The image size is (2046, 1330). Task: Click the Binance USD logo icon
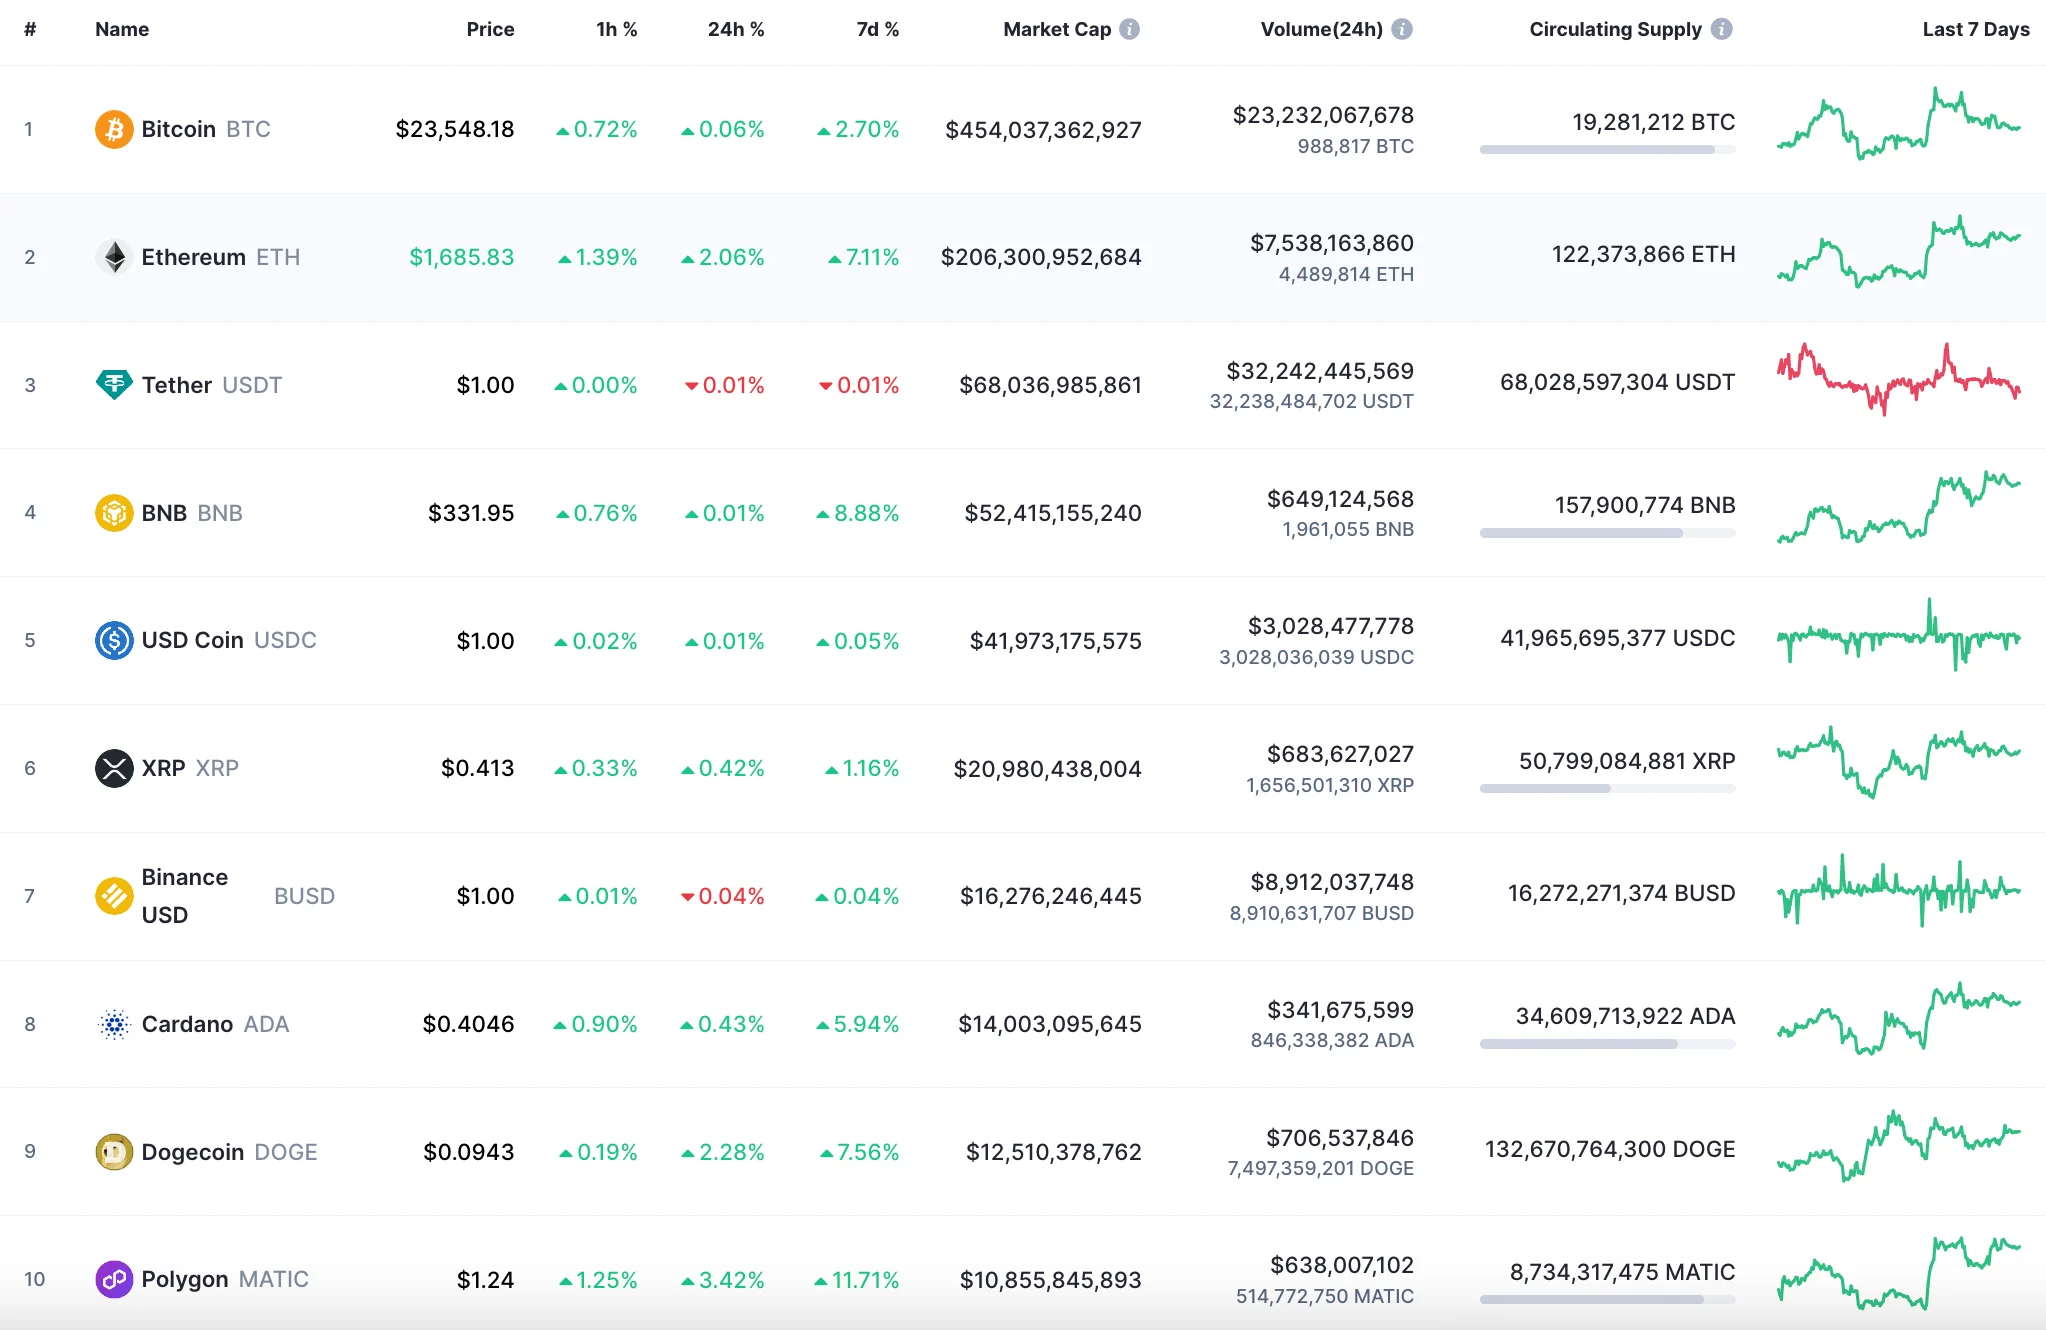click(115, 896)
